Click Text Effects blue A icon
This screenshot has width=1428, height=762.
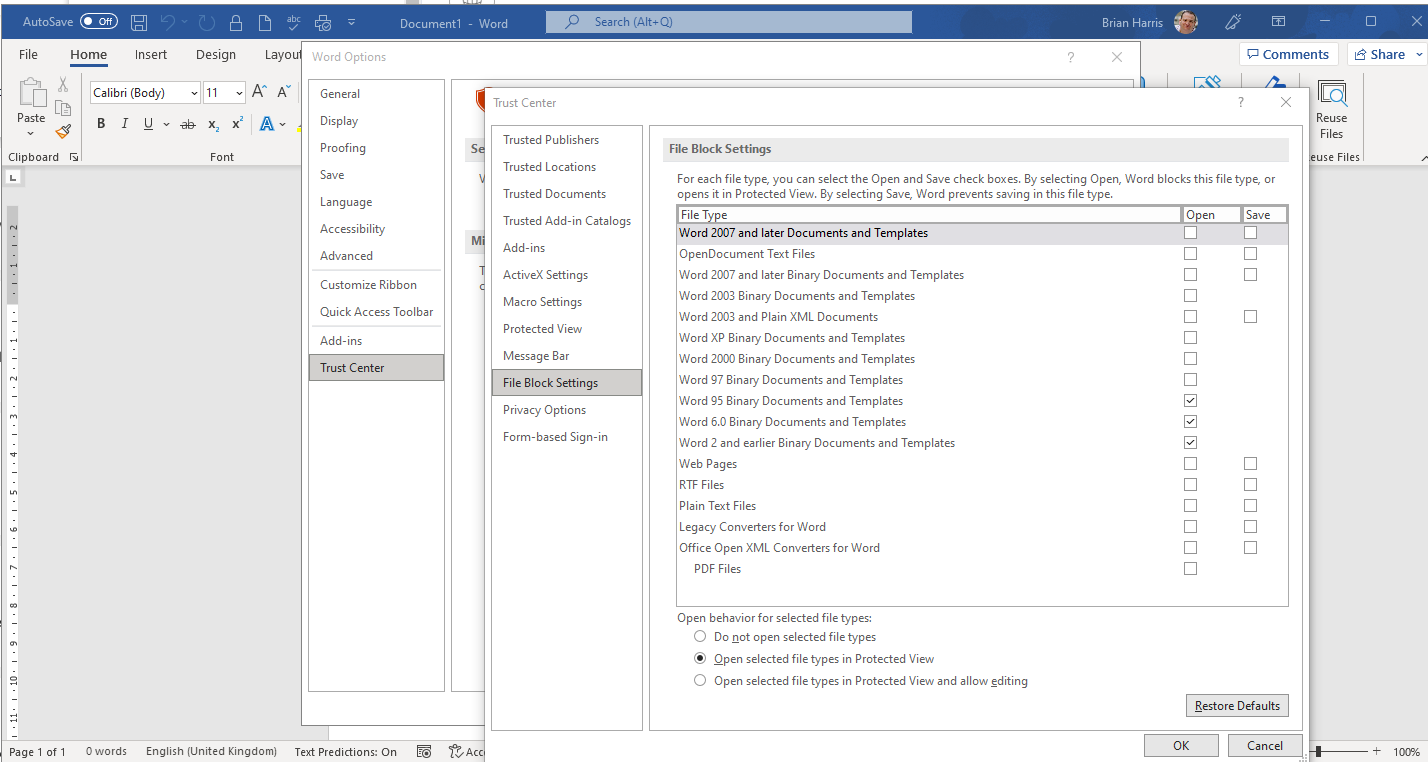tap(267, 124)
